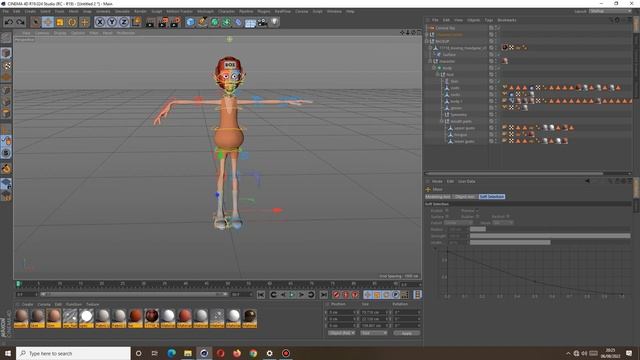Toggle Parameter keyframe recording icon
The image size is (640, 360).
(x=396, y=295)
